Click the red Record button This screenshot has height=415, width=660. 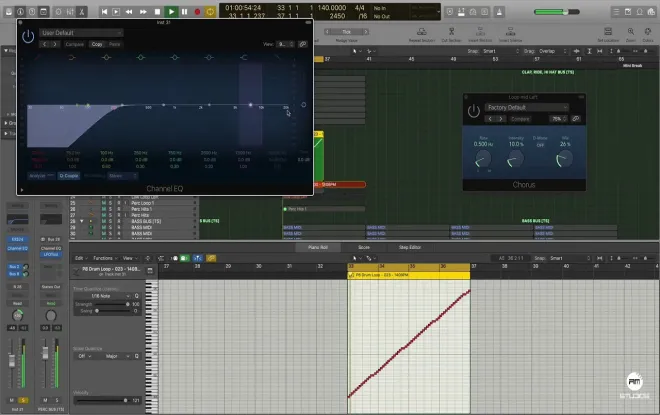coord(197,12)
